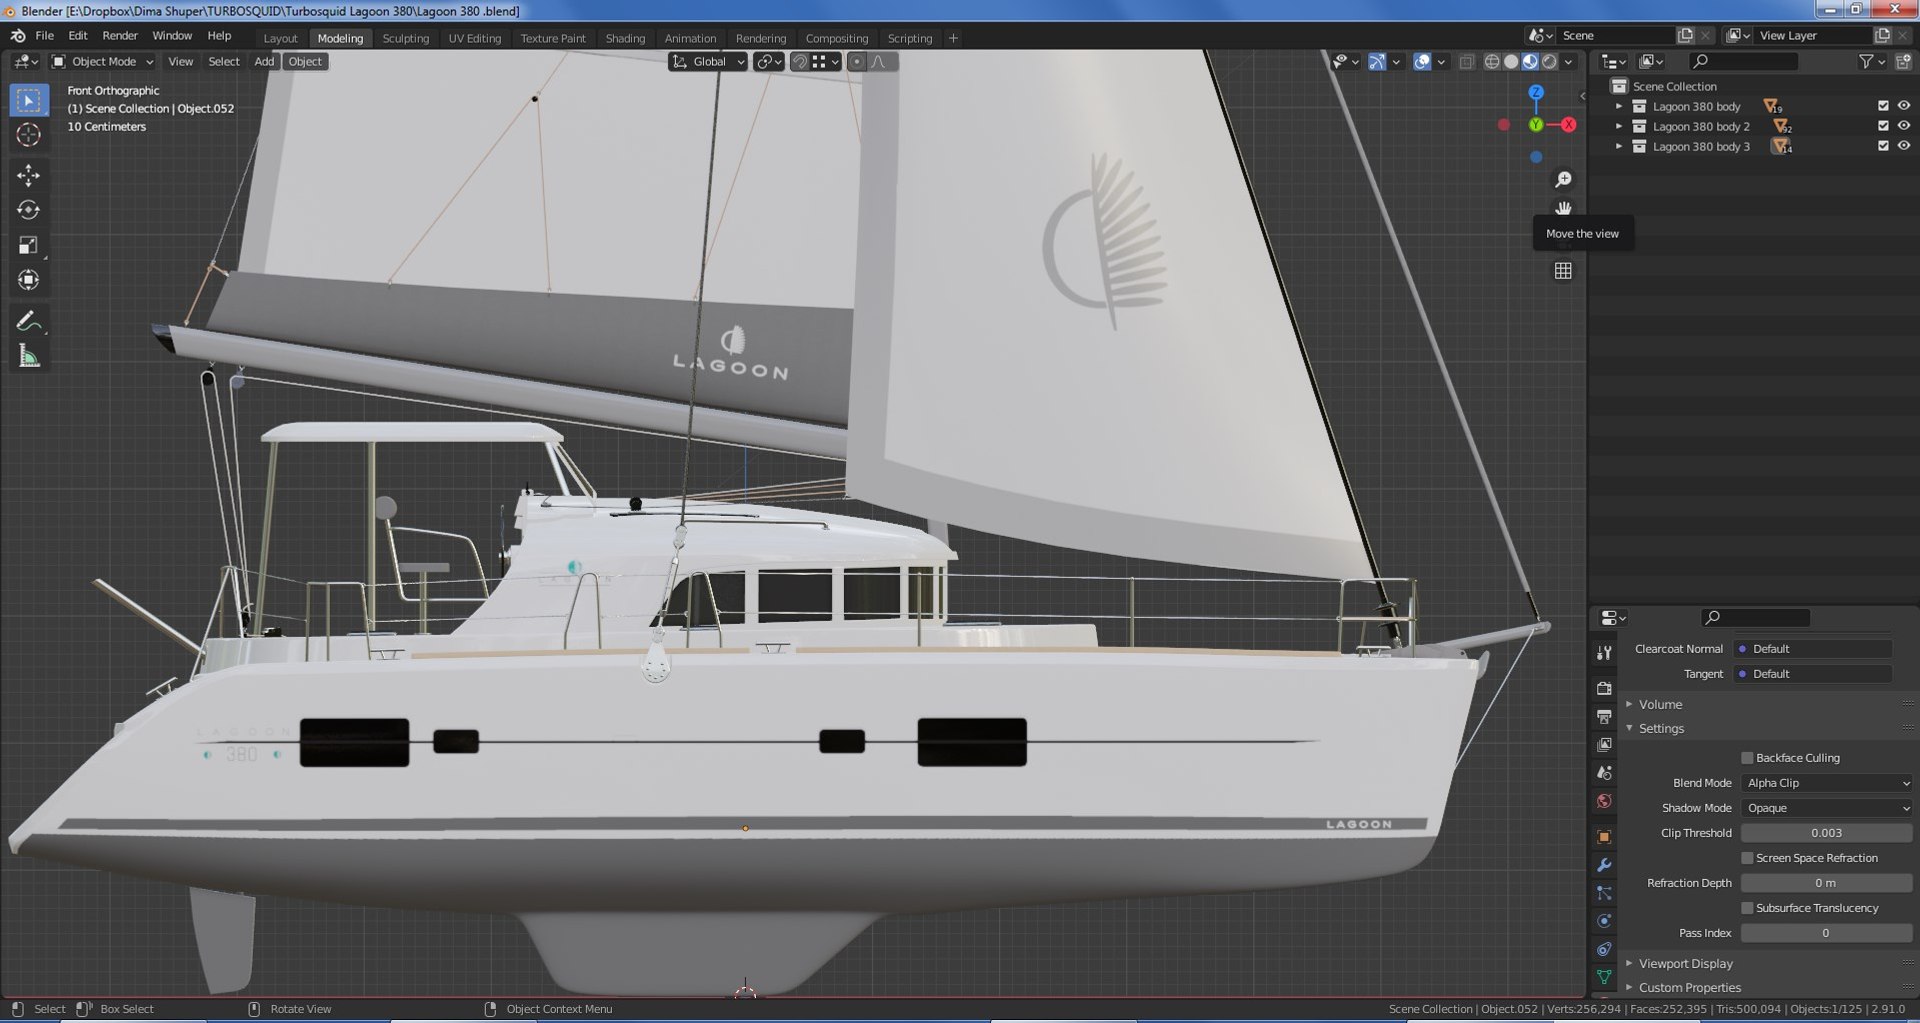Image resolution: width=1920 pixels, height=1023 pixels.
Task: Toggle orthographic grid view icon
Action: click(1563, 271)
